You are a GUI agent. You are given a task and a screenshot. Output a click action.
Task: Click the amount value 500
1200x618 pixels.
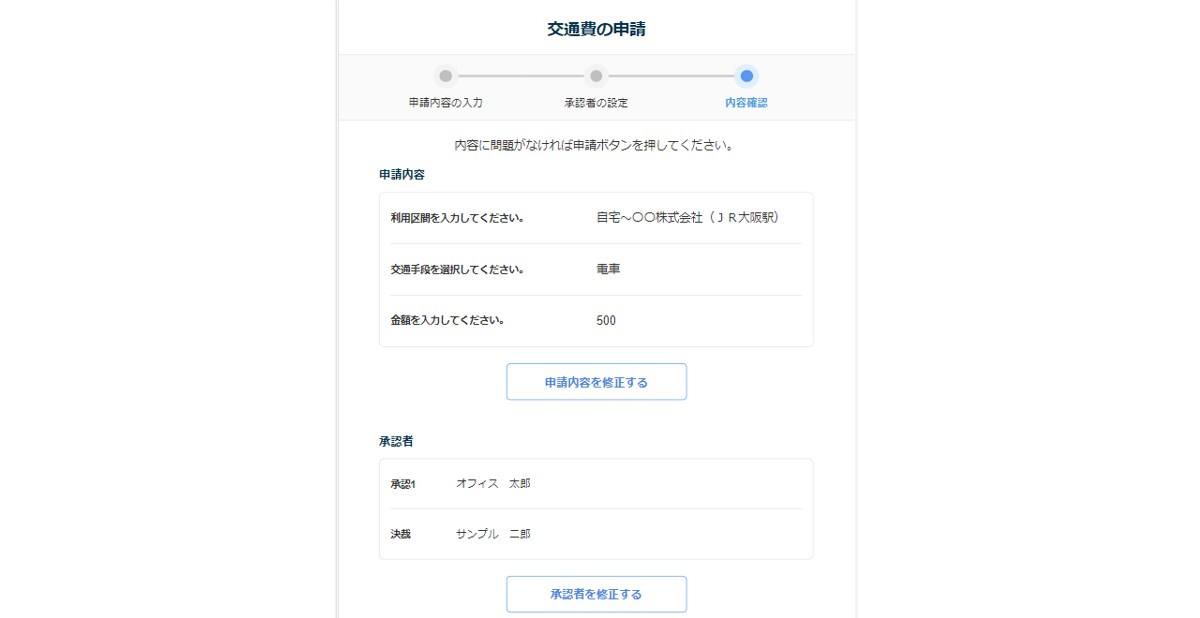[x=606, y=321]
